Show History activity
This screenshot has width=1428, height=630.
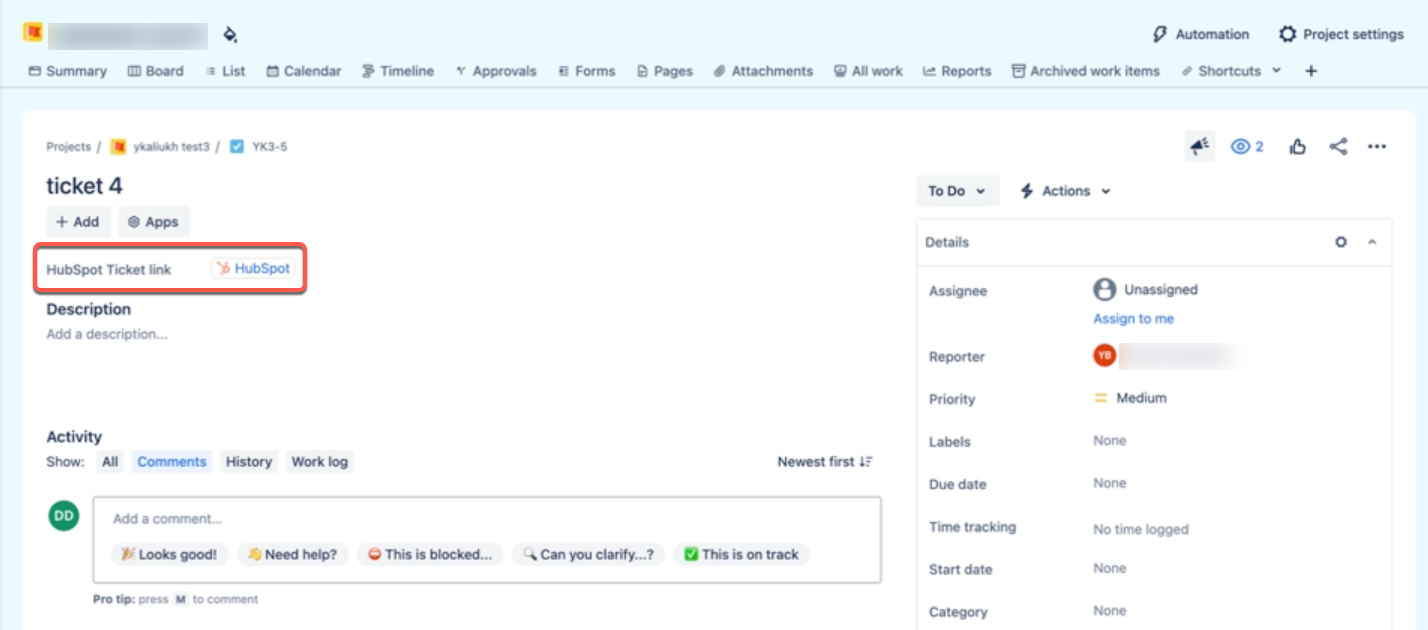[249, 462]
